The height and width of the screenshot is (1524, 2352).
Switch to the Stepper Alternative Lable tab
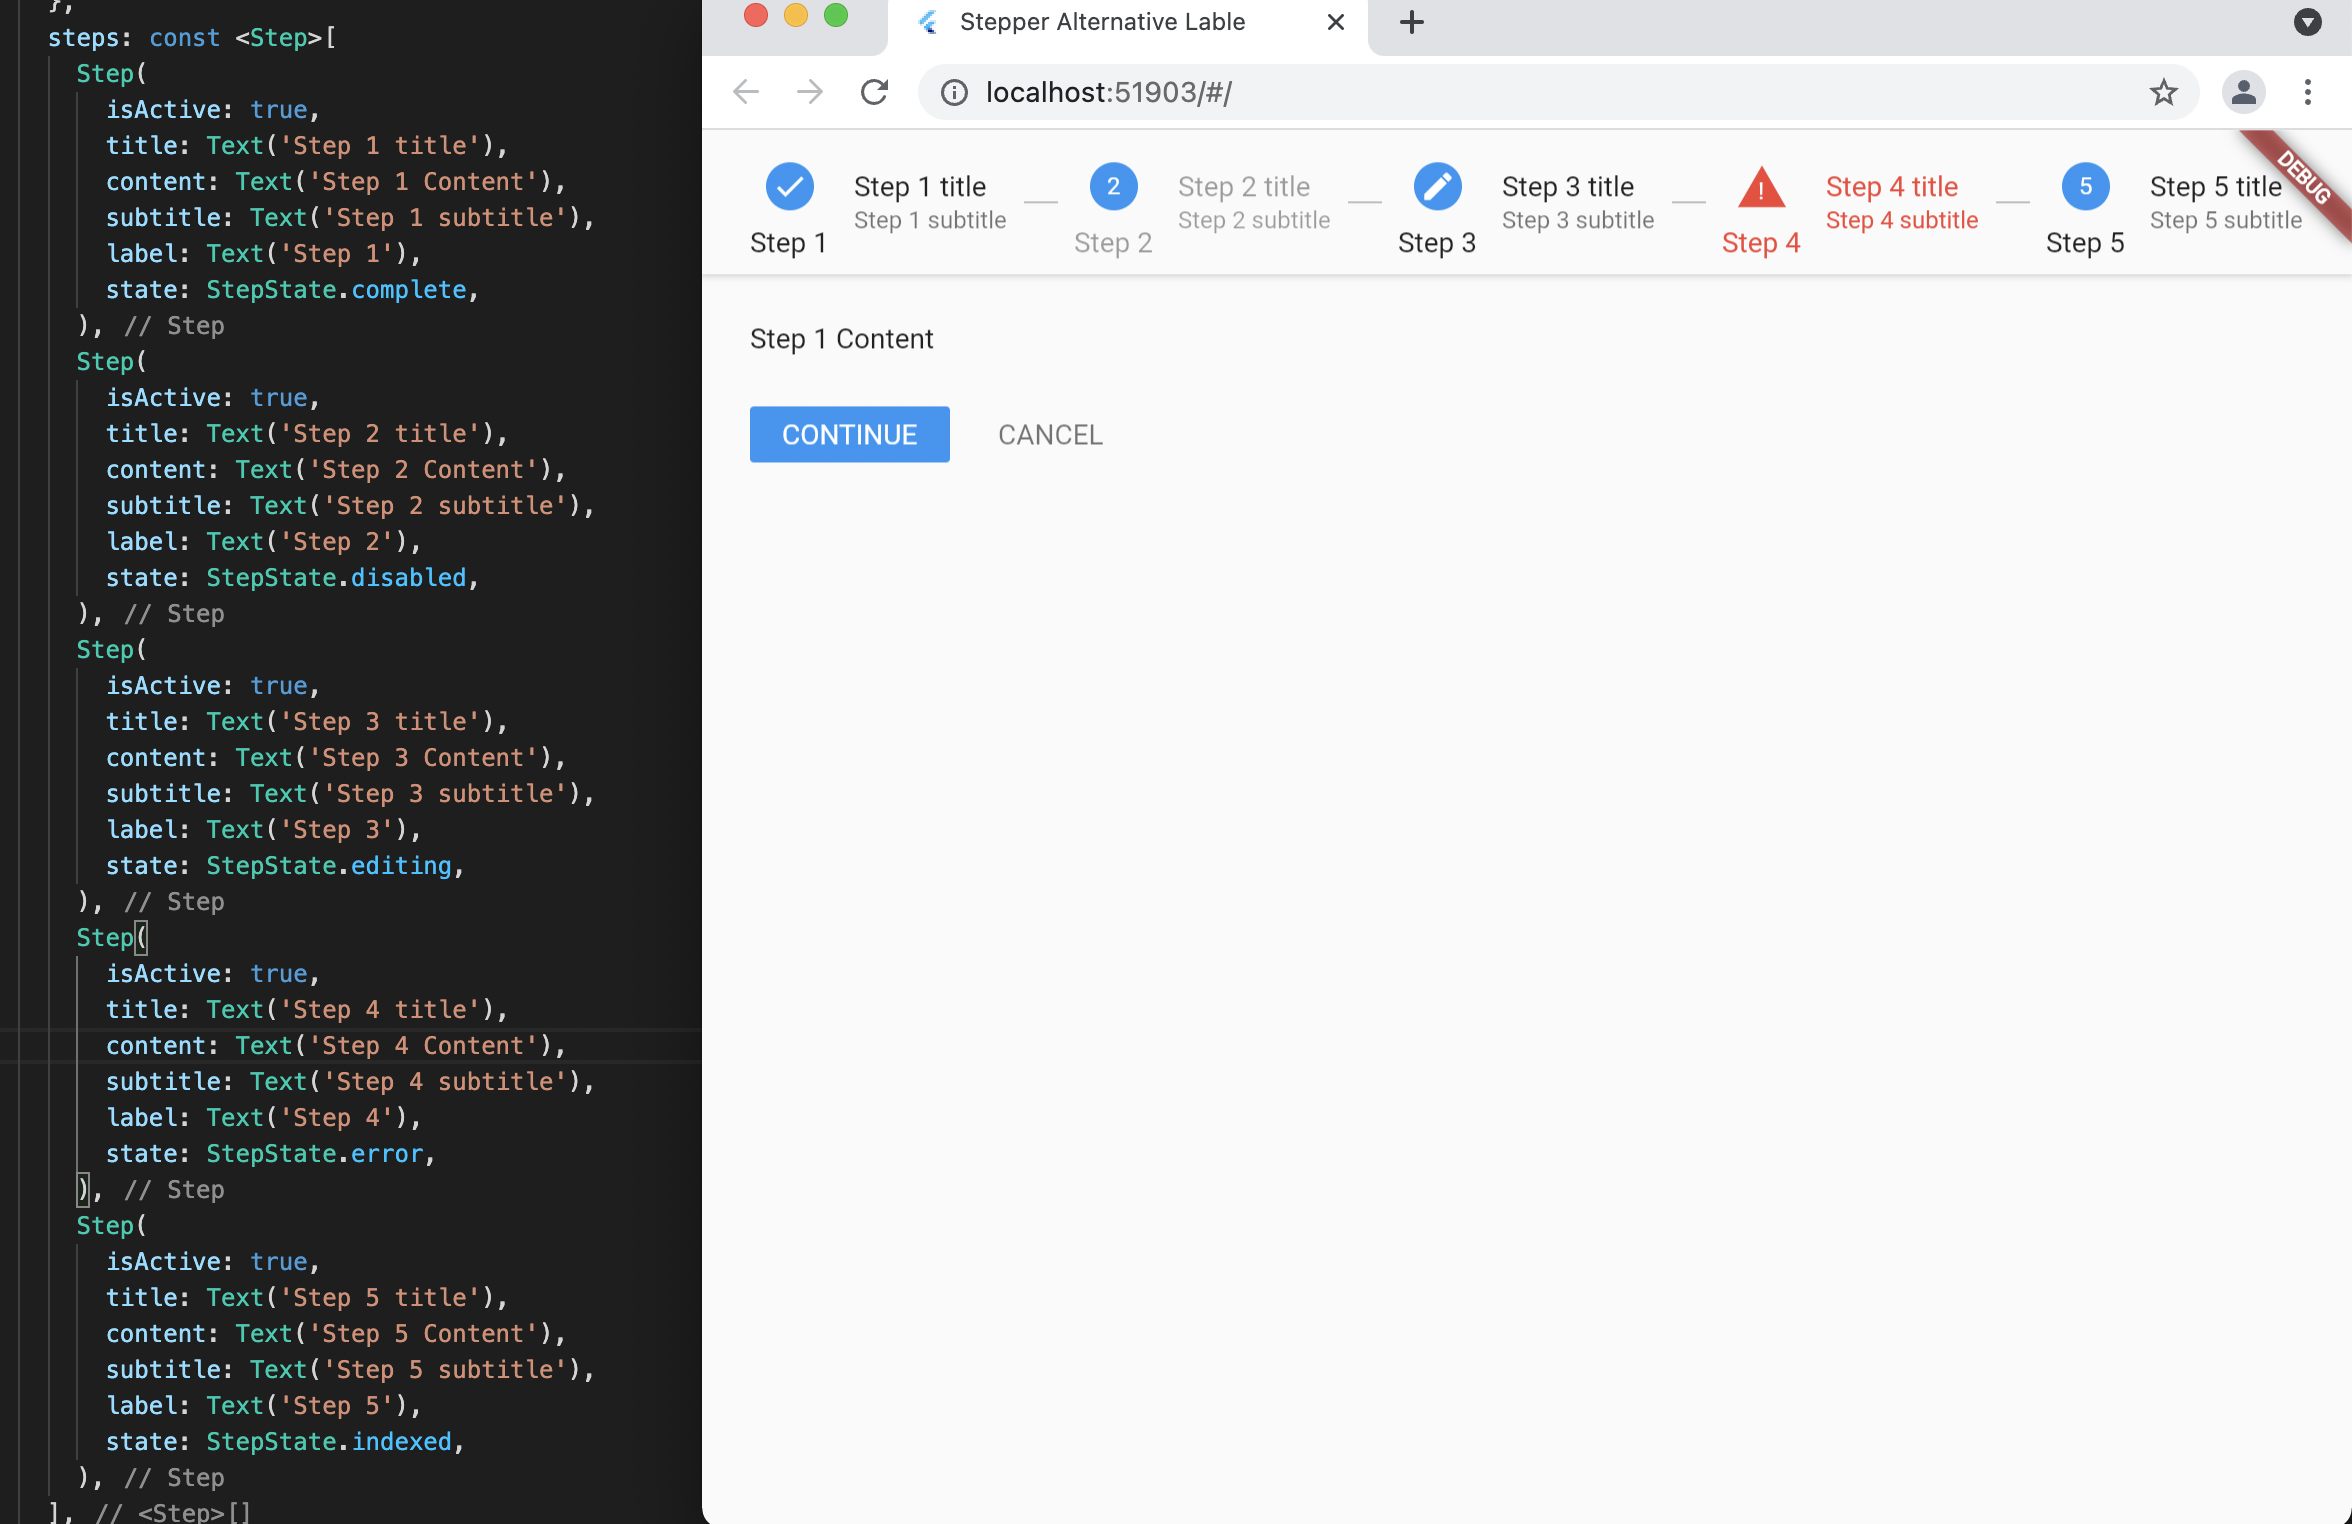[x=1127, y=24]
